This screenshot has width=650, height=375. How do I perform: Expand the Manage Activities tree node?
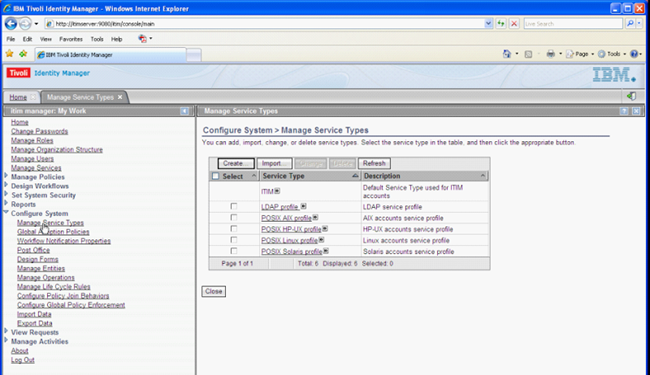pyautogui.click(x=6, y=340)
